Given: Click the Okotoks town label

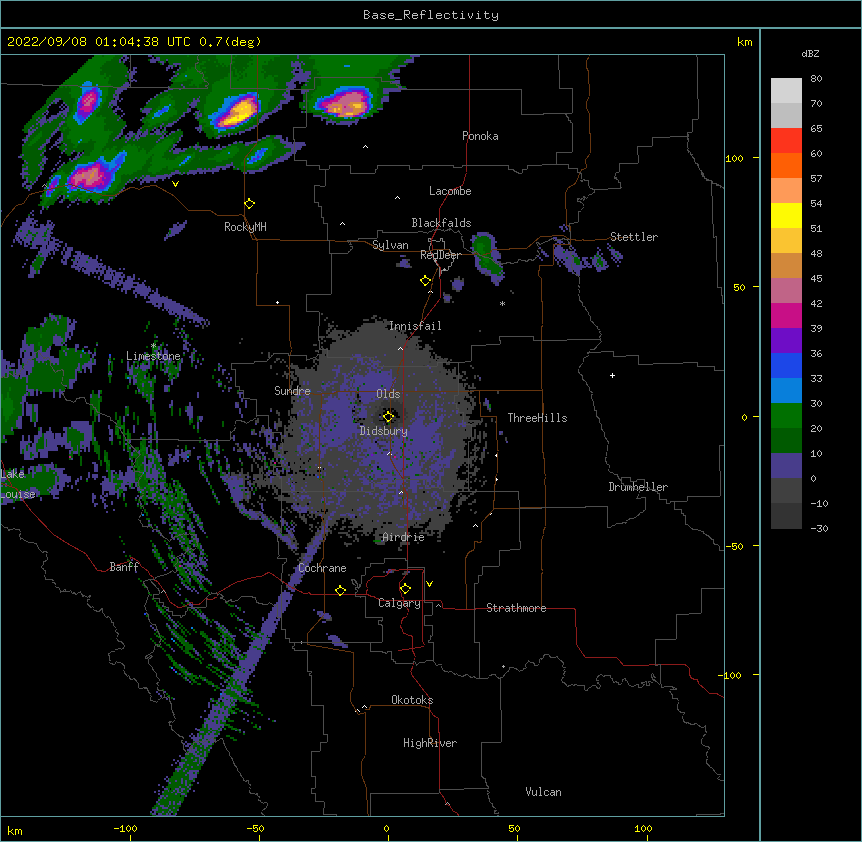Looking at the screenshot, I should [x=412, y=700].
